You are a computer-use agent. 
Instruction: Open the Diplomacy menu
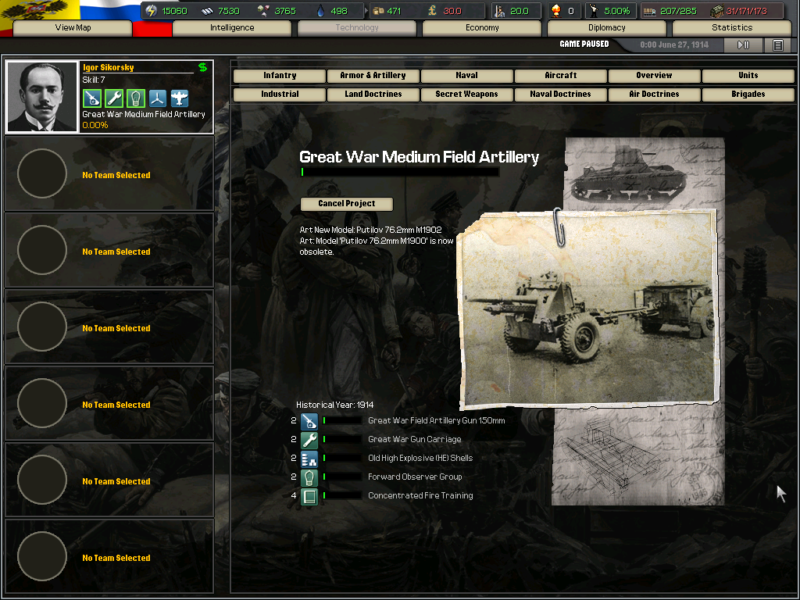tap(607, 28)
